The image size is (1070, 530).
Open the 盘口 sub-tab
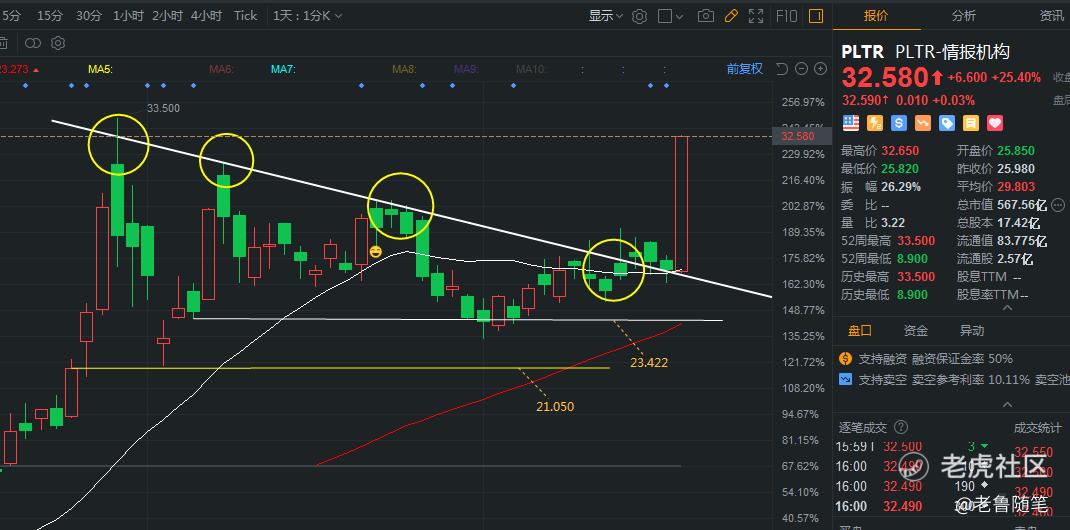coord(860,331)
